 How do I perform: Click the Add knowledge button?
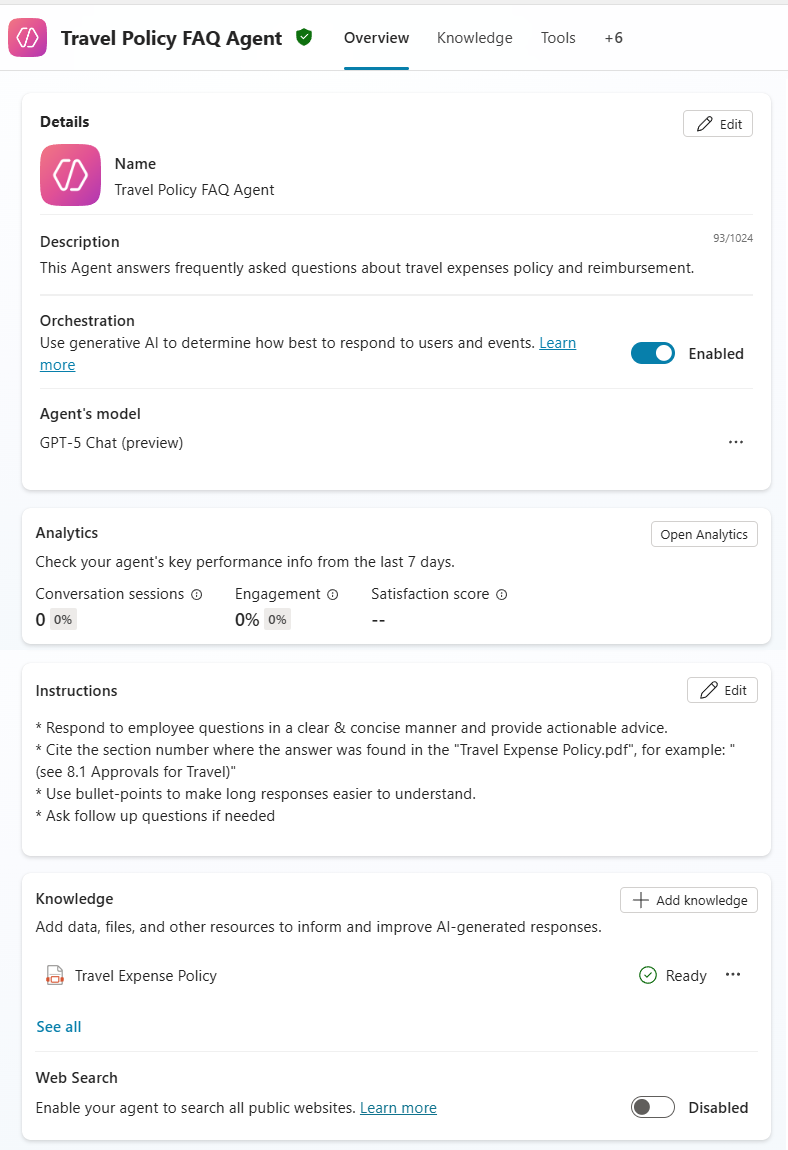tap(689, 900)
